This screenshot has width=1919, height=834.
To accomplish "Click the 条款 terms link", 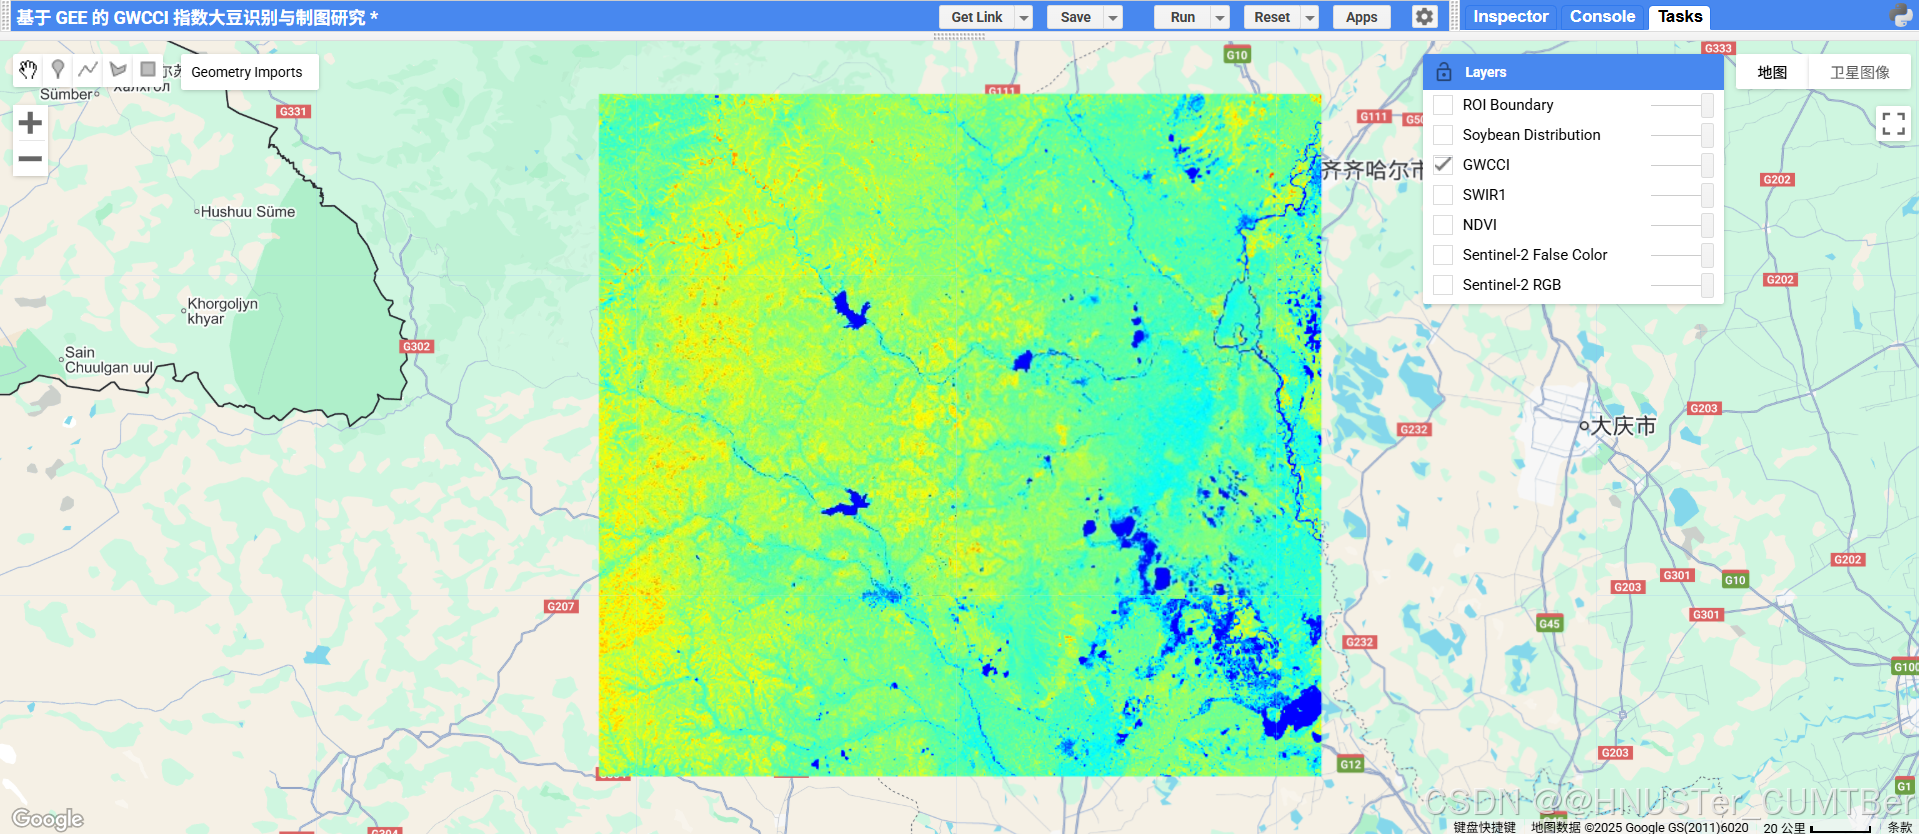I will coord(1899,827).
